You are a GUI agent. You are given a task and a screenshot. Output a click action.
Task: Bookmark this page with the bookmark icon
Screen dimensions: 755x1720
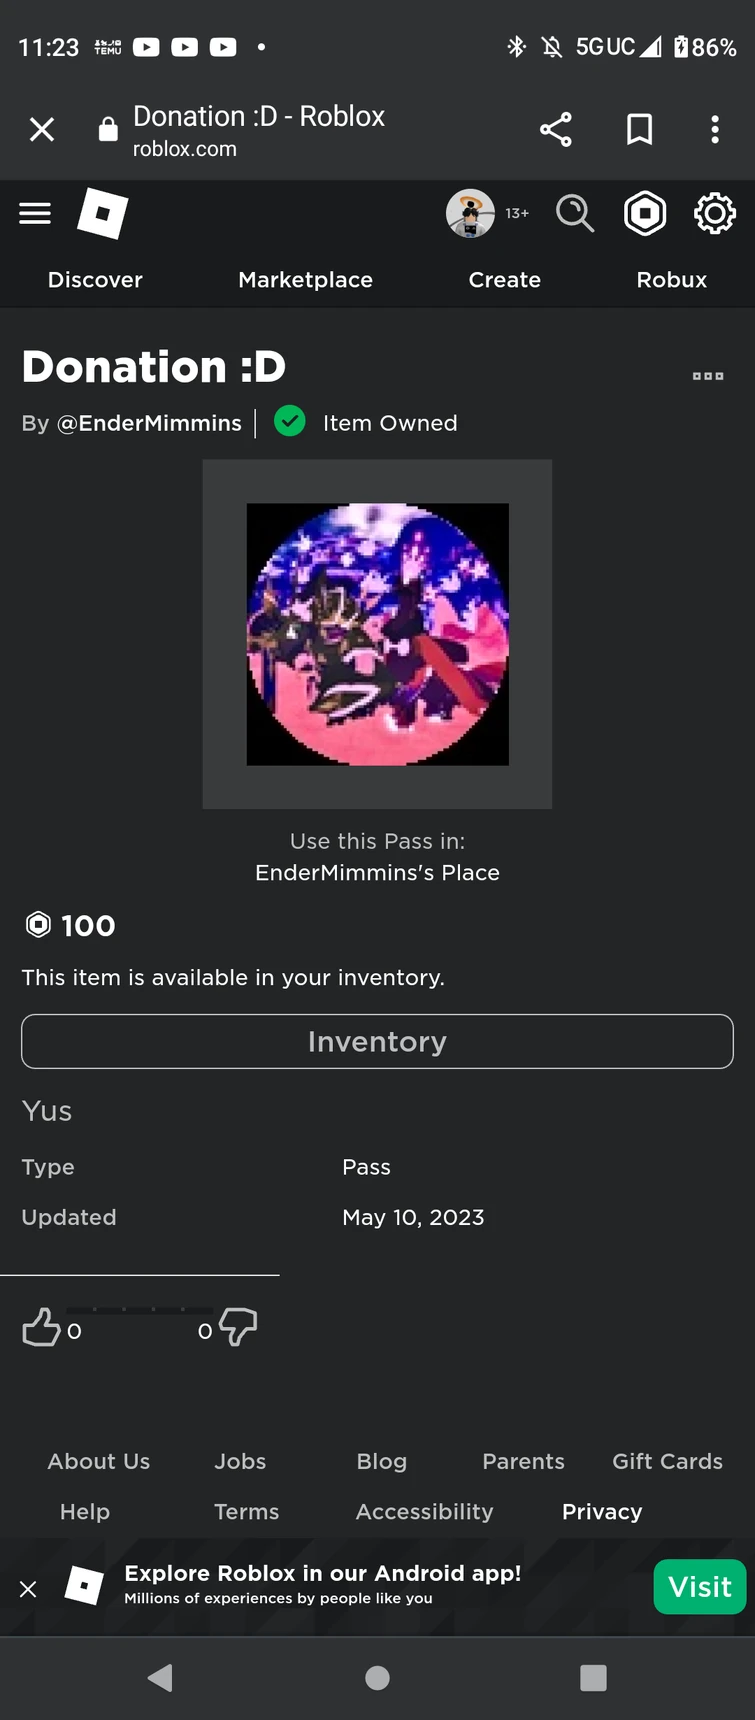click(x=639, y=129)
